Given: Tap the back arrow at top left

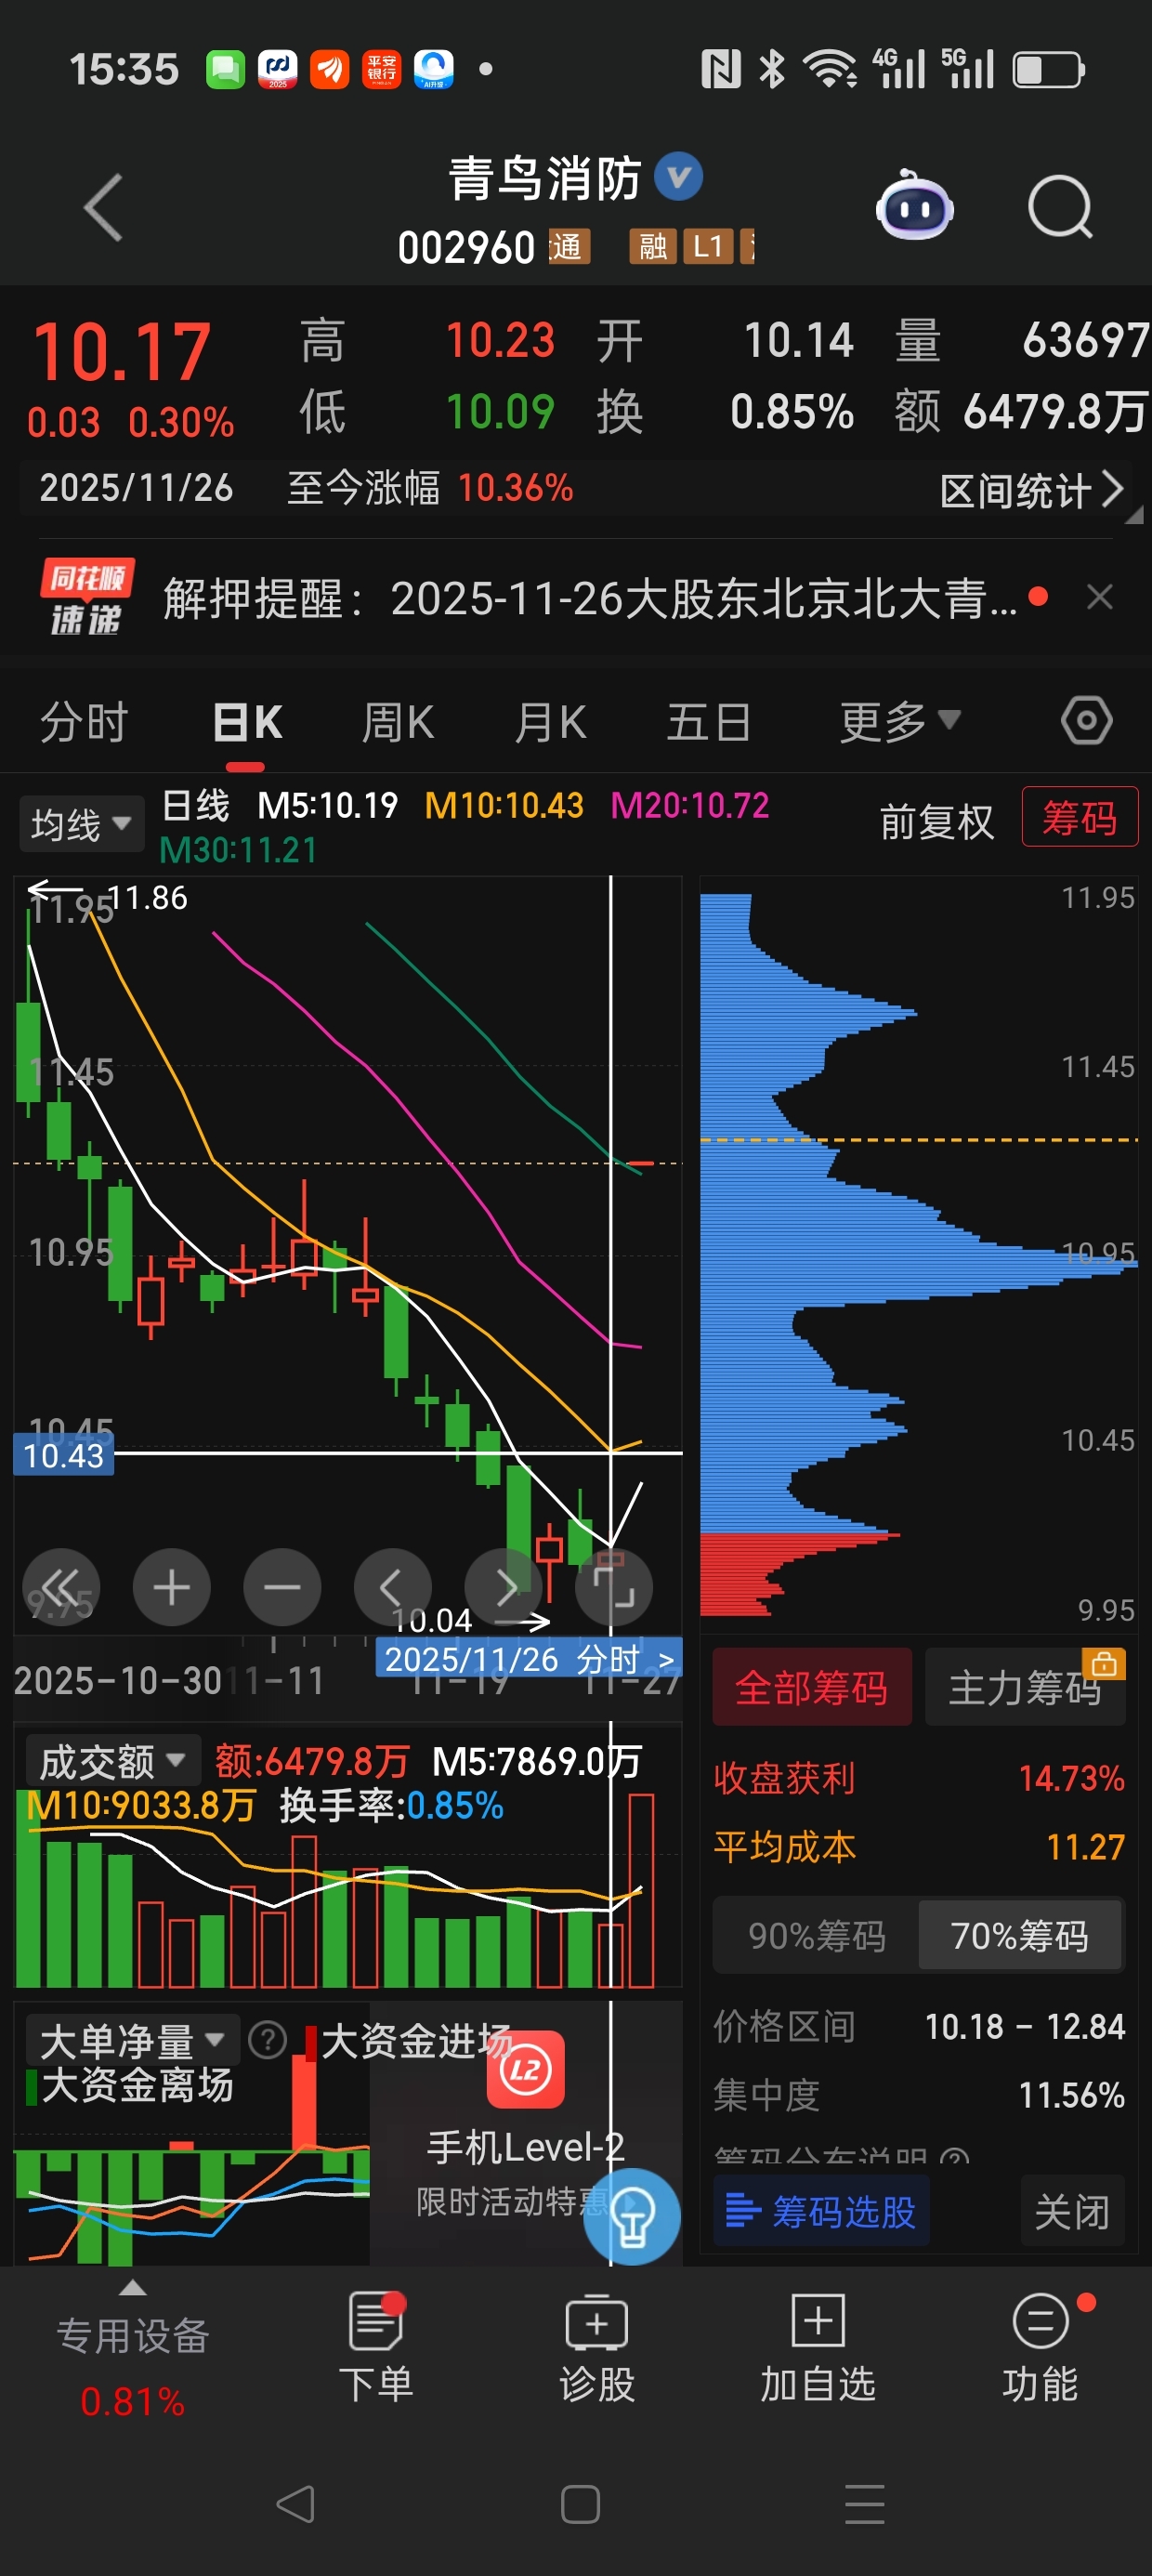Looking at the screenshot, I should pyautogui.click(x=104, y=208).
